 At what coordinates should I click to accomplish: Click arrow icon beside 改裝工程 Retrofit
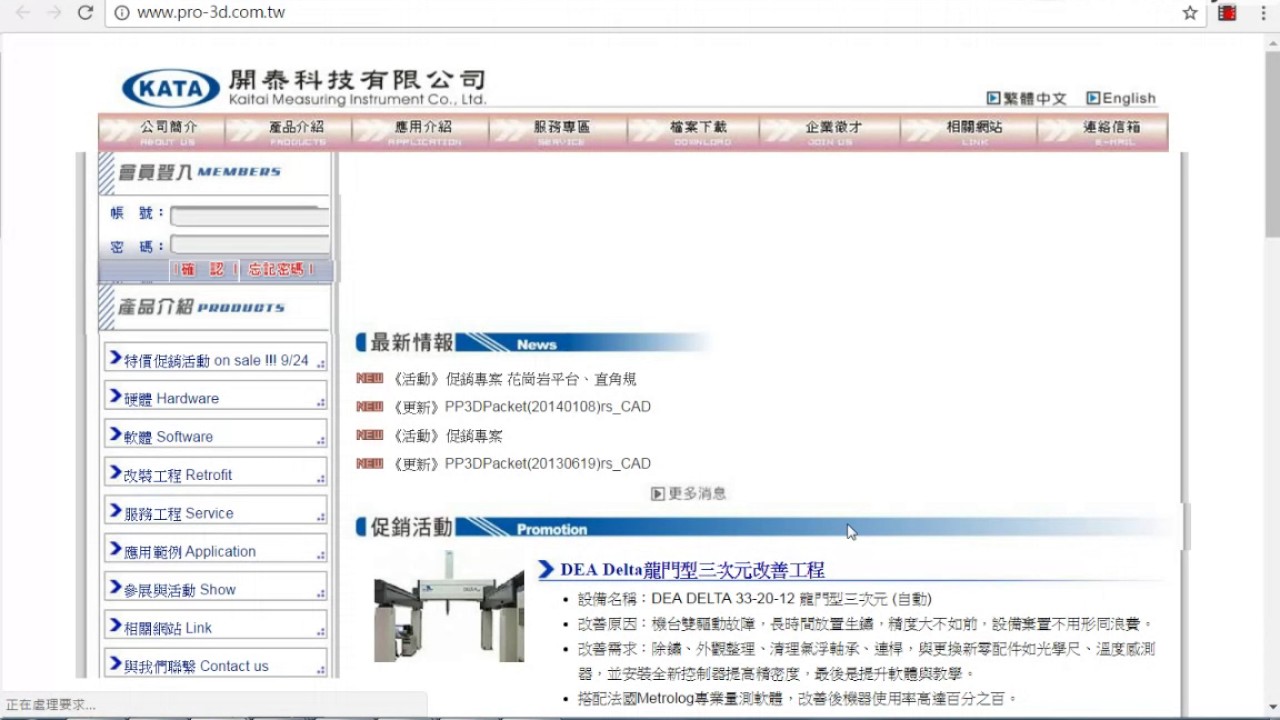click(x=115, y=473)
